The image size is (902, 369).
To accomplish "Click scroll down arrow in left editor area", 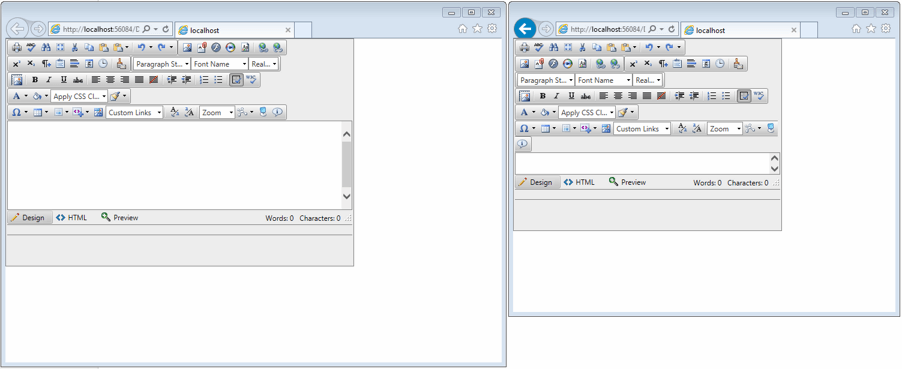I will pos(346,196).
